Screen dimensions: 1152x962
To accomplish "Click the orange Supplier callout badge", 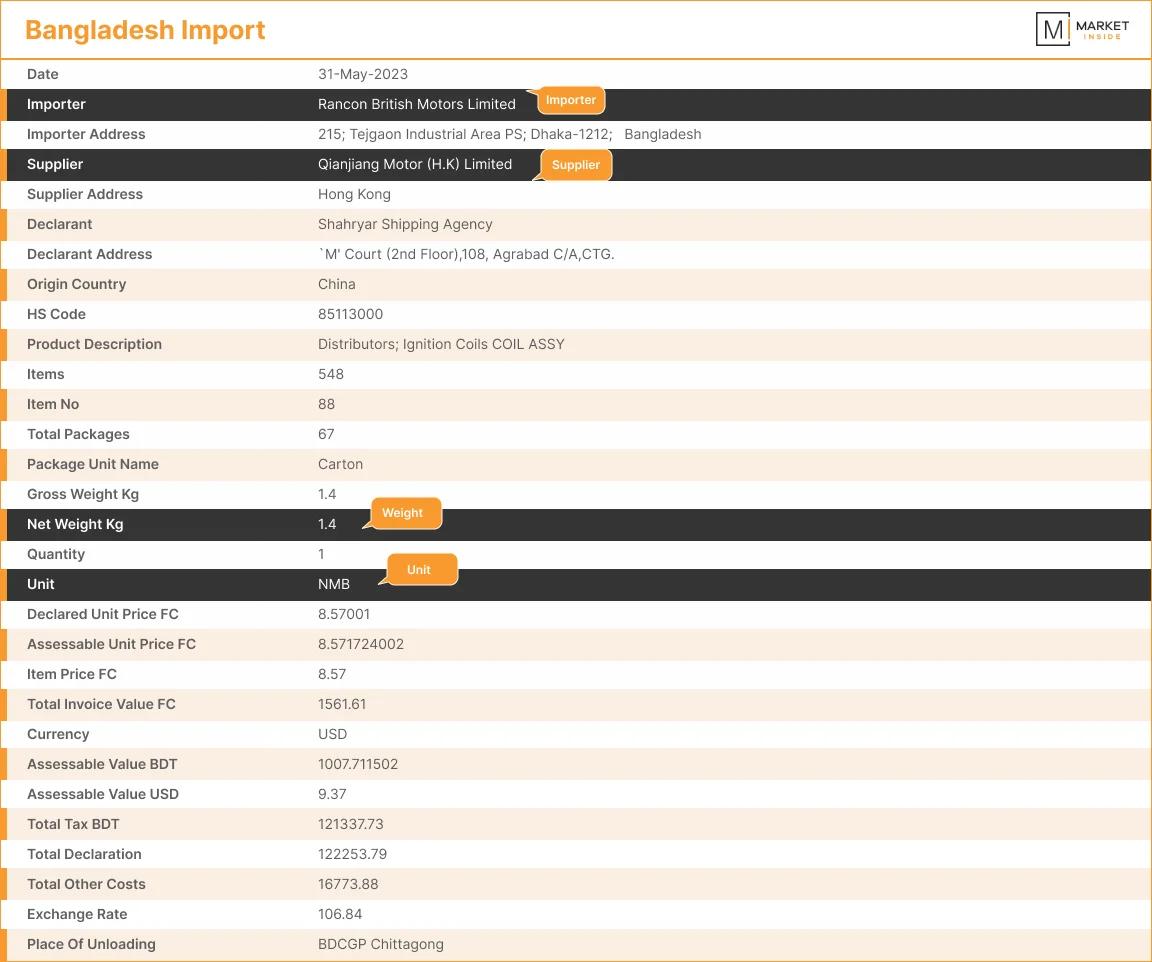I will pyautogui.click(x=576, y=163).
